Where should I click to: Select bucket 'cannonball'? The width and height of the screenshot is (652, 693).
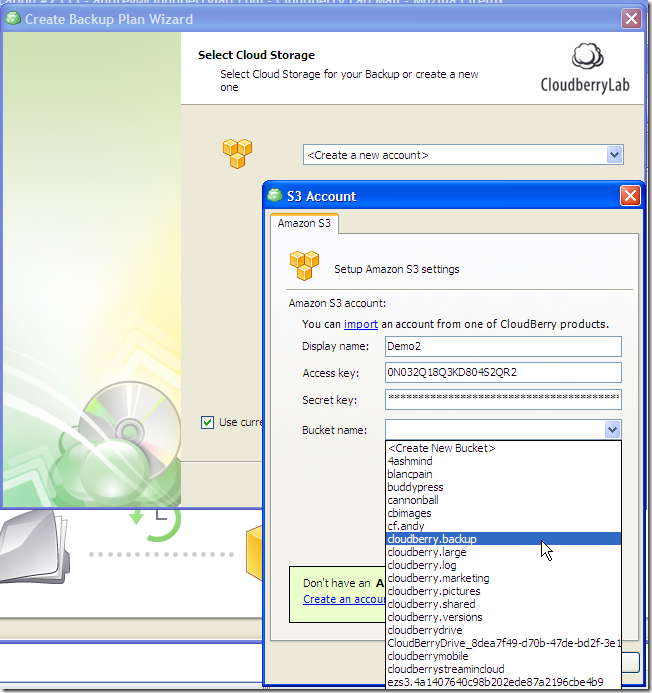click(503, 500)
